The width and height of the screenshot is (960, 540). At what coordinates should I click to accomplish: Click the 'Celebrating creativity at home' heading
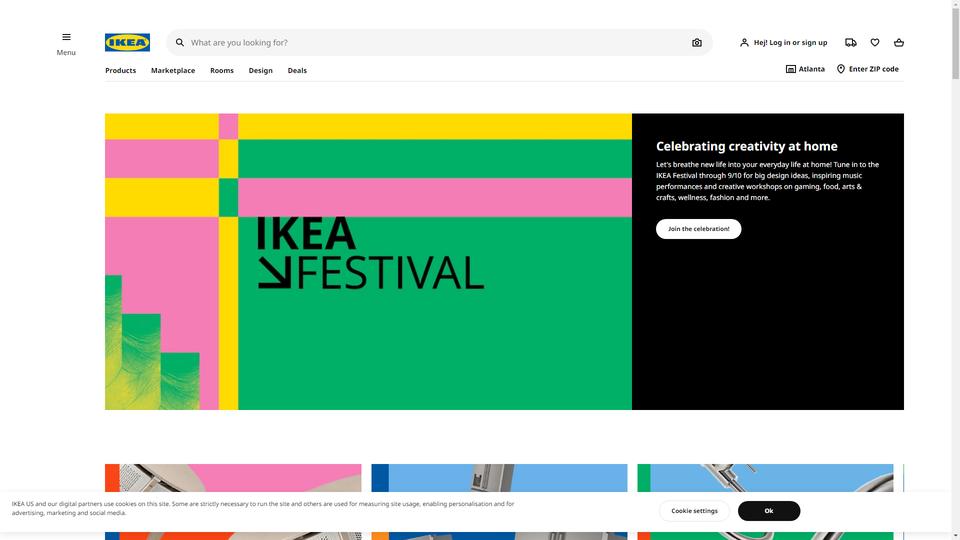coord(746,146)
